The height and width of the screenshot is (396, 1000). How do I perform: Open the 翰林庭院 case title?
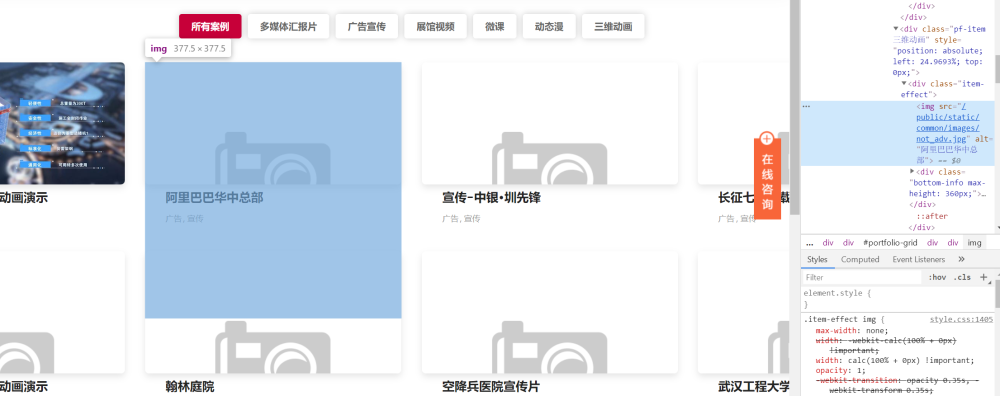(189, 386)
